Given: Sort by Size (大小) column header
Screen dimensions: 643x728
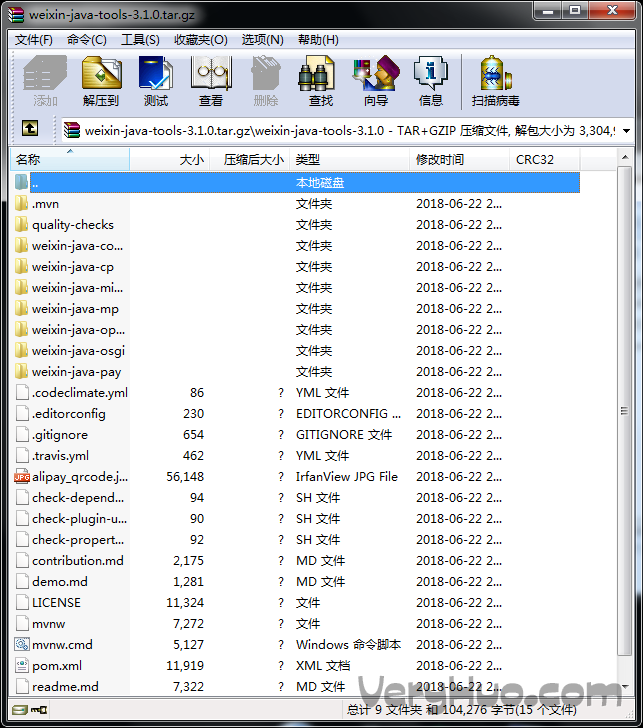Looking at the screenshot, I should pos(169,160).
